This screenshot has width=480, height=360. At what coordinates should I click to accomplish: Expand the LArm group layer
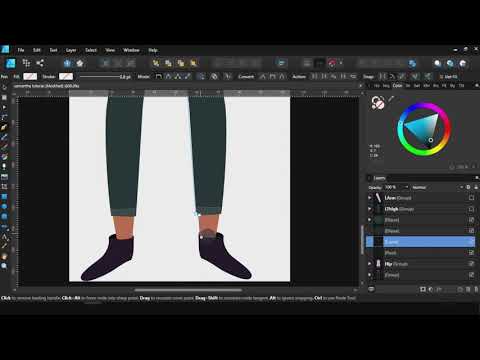click(x=369, y=198)
